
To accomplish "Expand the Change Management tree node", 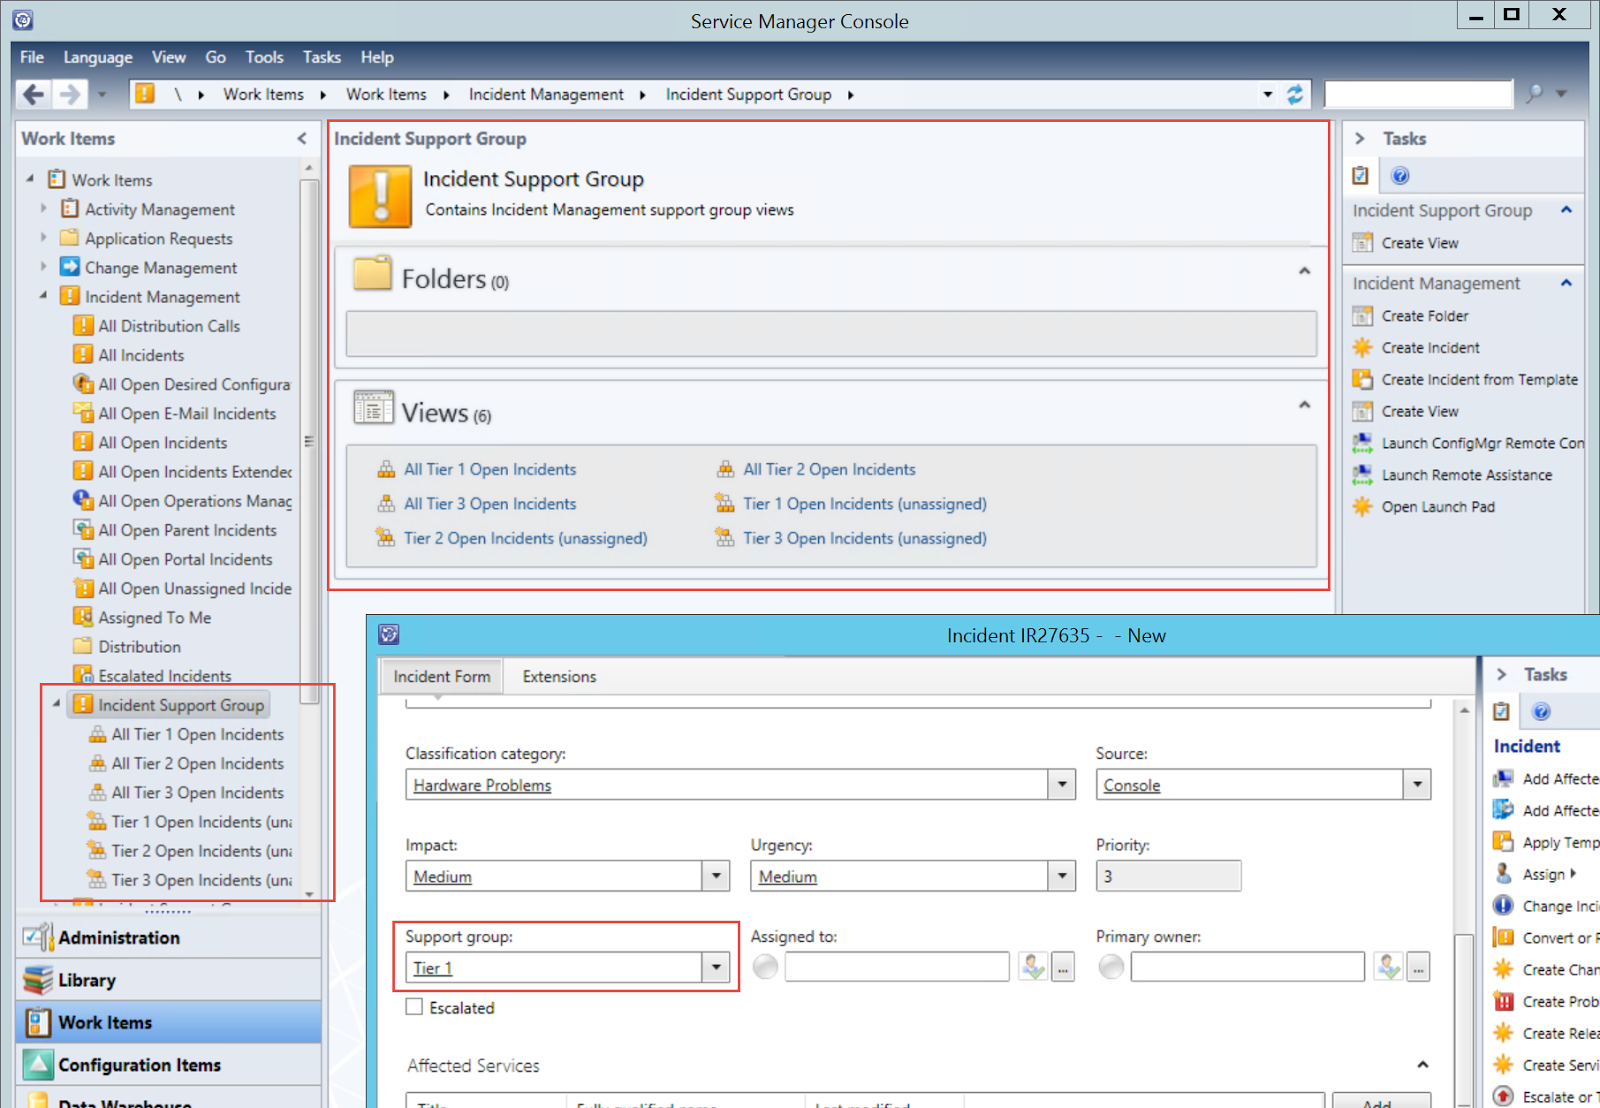I will coord(43,267).
